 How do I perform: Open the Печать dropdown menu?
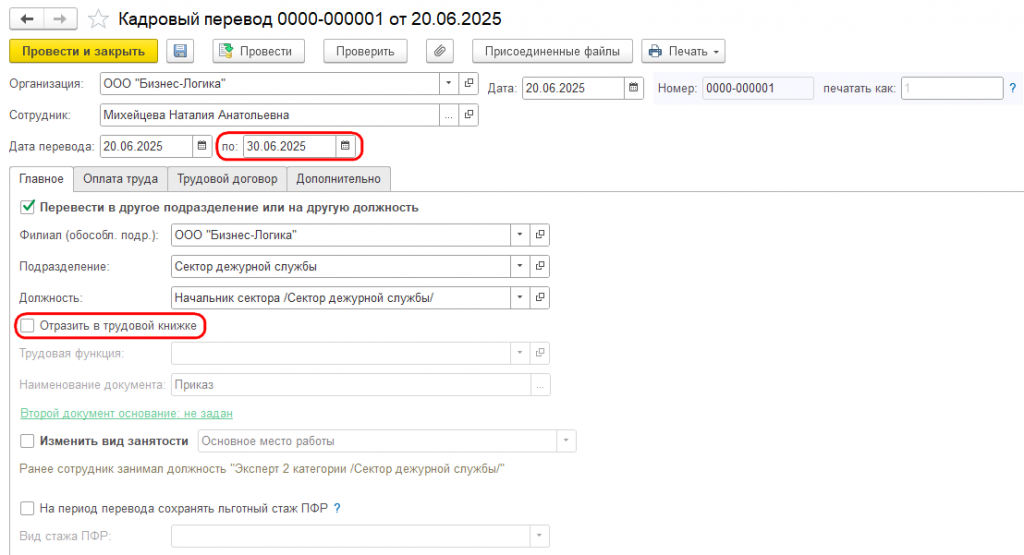pyautogui.click(x=683, y=51)
